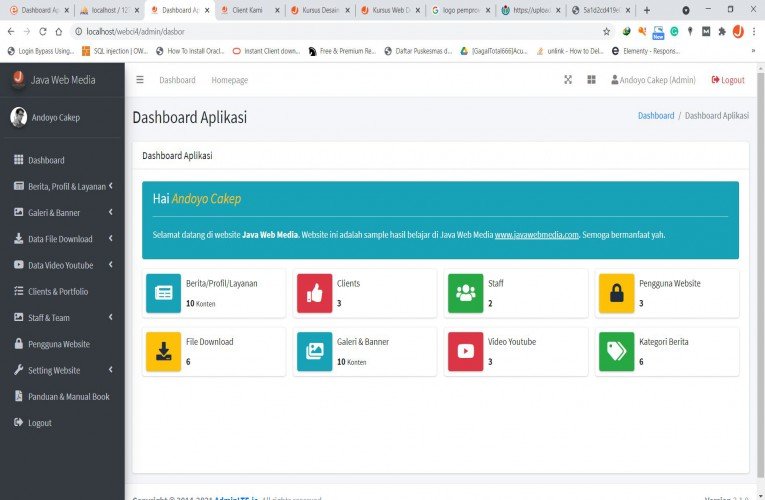The height and width of the screenshot is (500, 765).
Task: Click the 'Dashboard Aplikasi' card header text
Action: tap(177, 156)
